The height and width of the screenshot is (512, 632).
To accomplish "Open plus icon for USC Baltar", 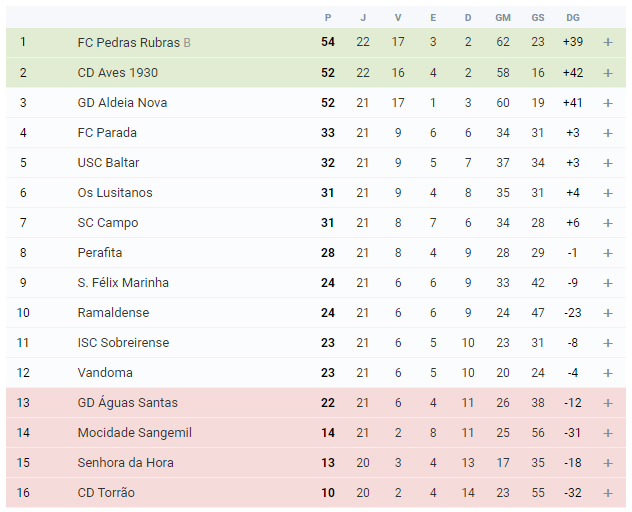I will [608, 163].
